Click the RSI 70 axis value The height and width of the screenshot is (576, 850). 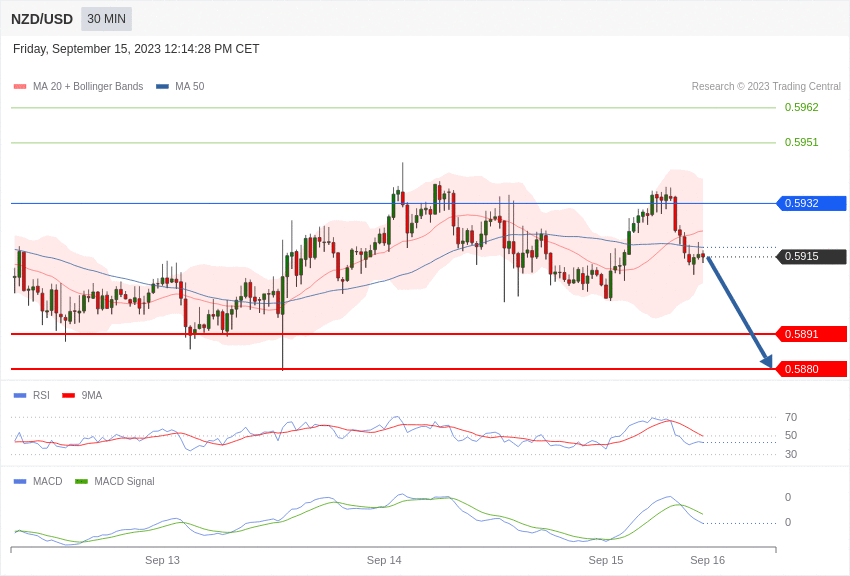pos(791,417)
